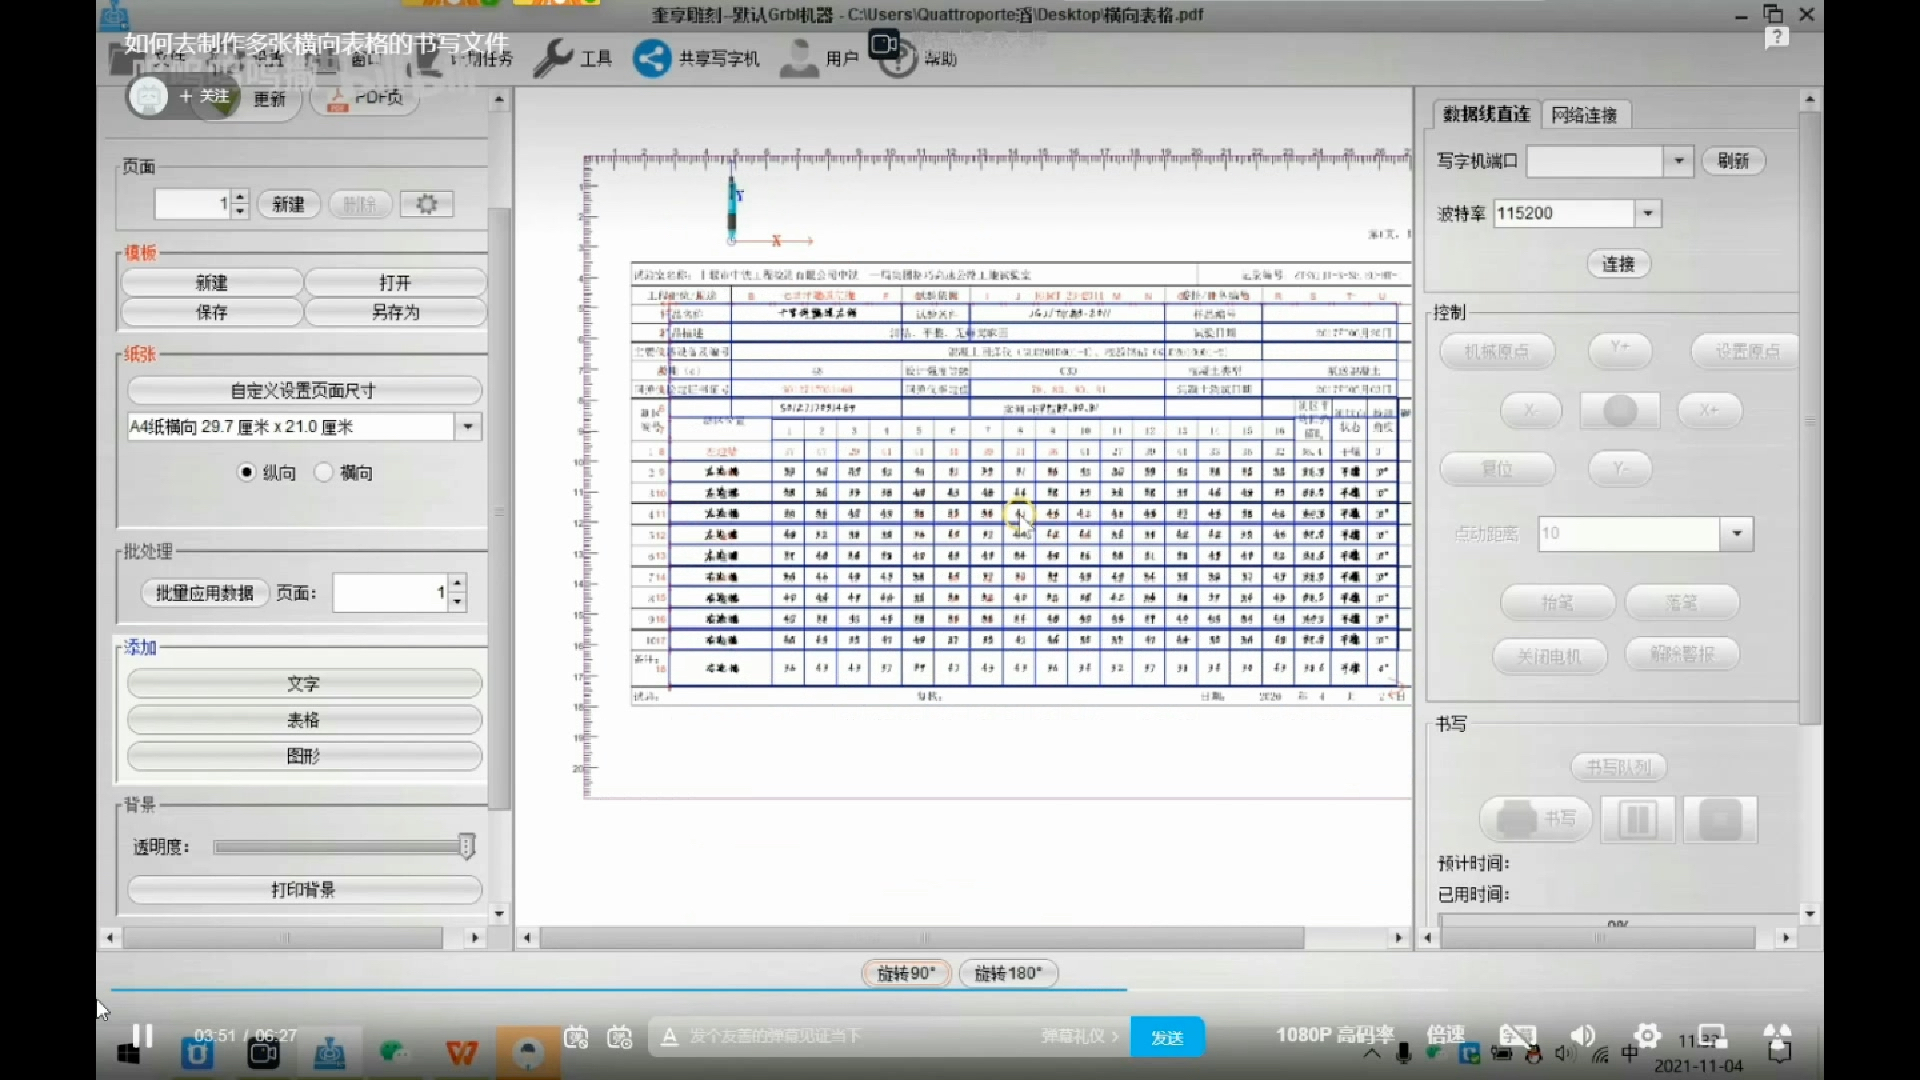
Task: Open 写字机端口 port dropdown
Action: tap(1678, 161)
